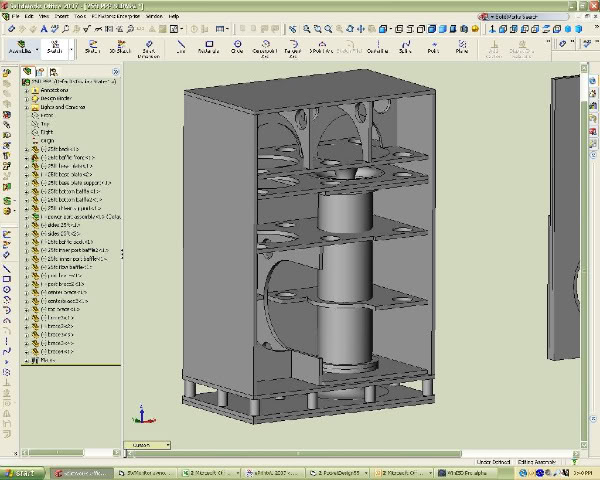This screenshot has width=600, height=480.
Task: Click the Windows Start button
Action: (x=21, y=472)
